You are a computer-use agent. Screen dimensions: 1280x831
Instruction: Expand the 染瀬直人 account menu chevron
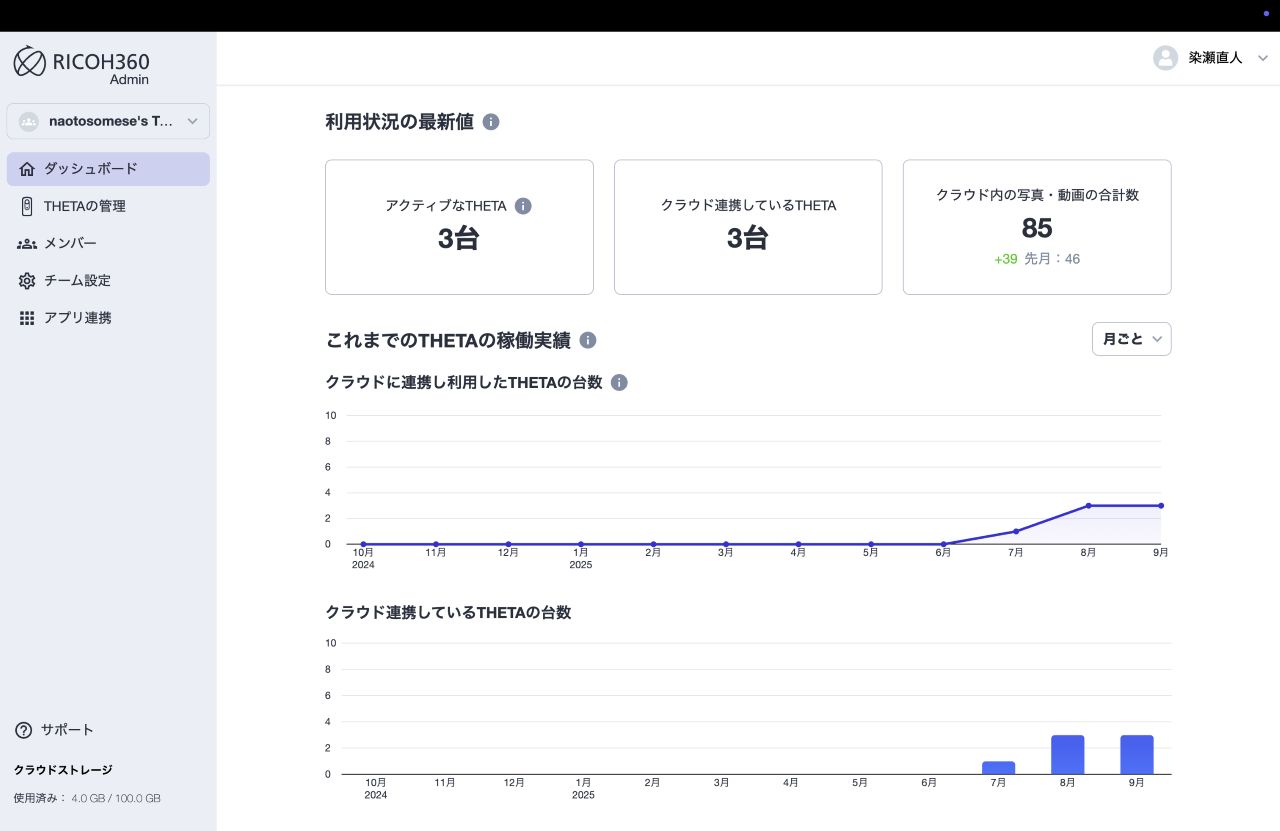click(1262, 58)
